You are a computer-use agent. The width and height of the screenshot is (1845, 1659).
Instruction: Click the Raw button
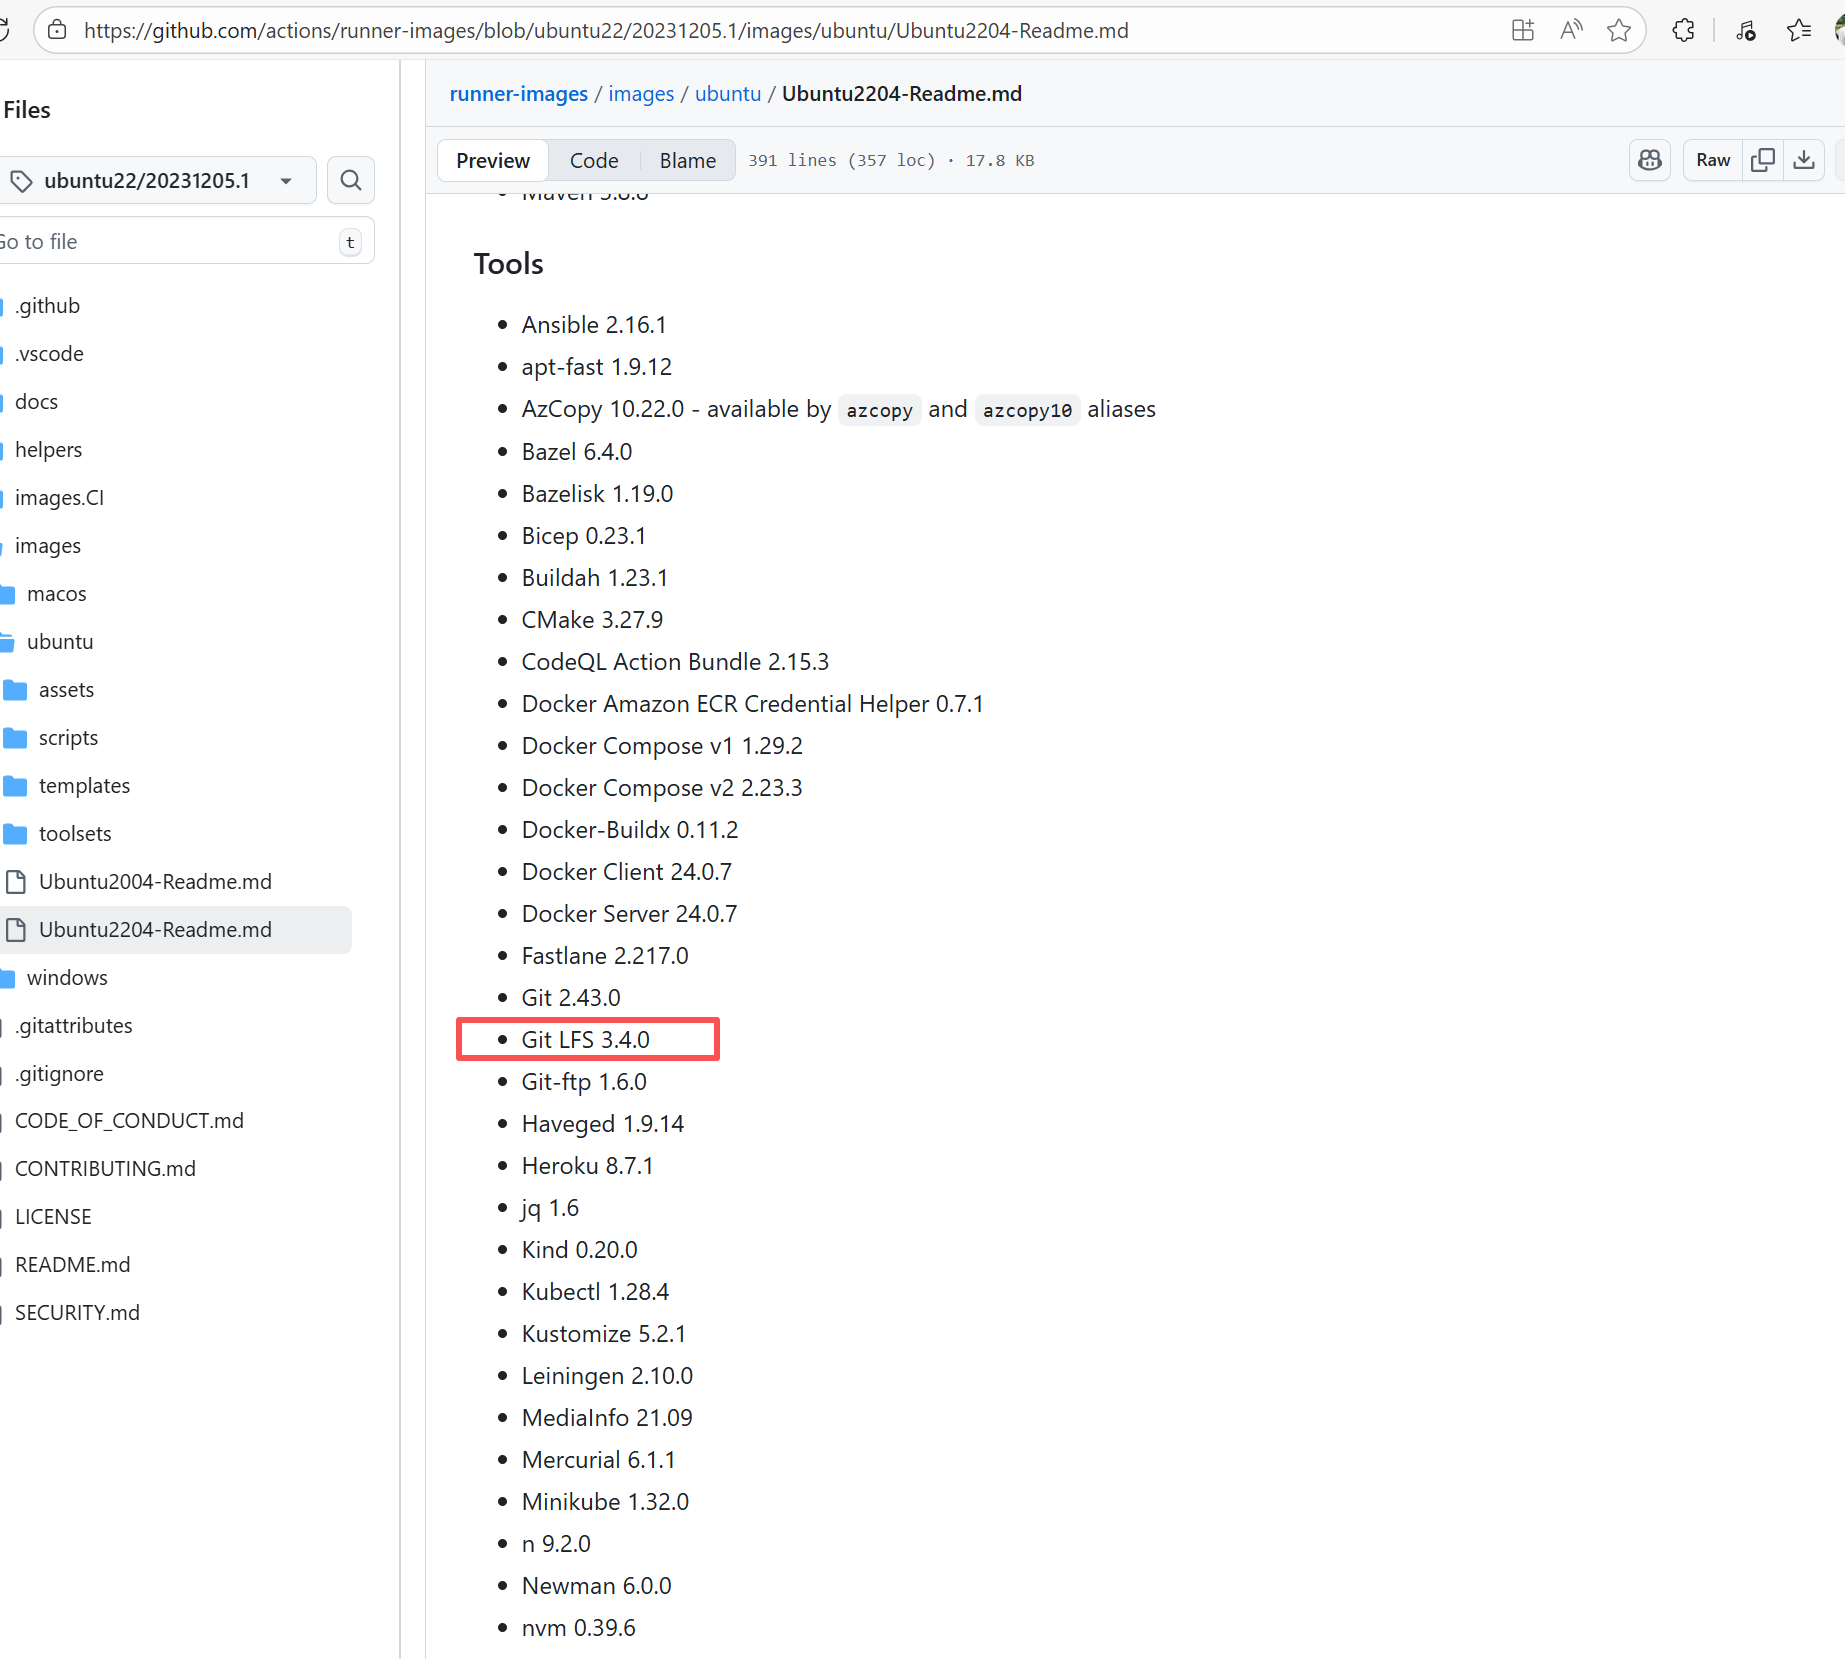[1713, 160]
